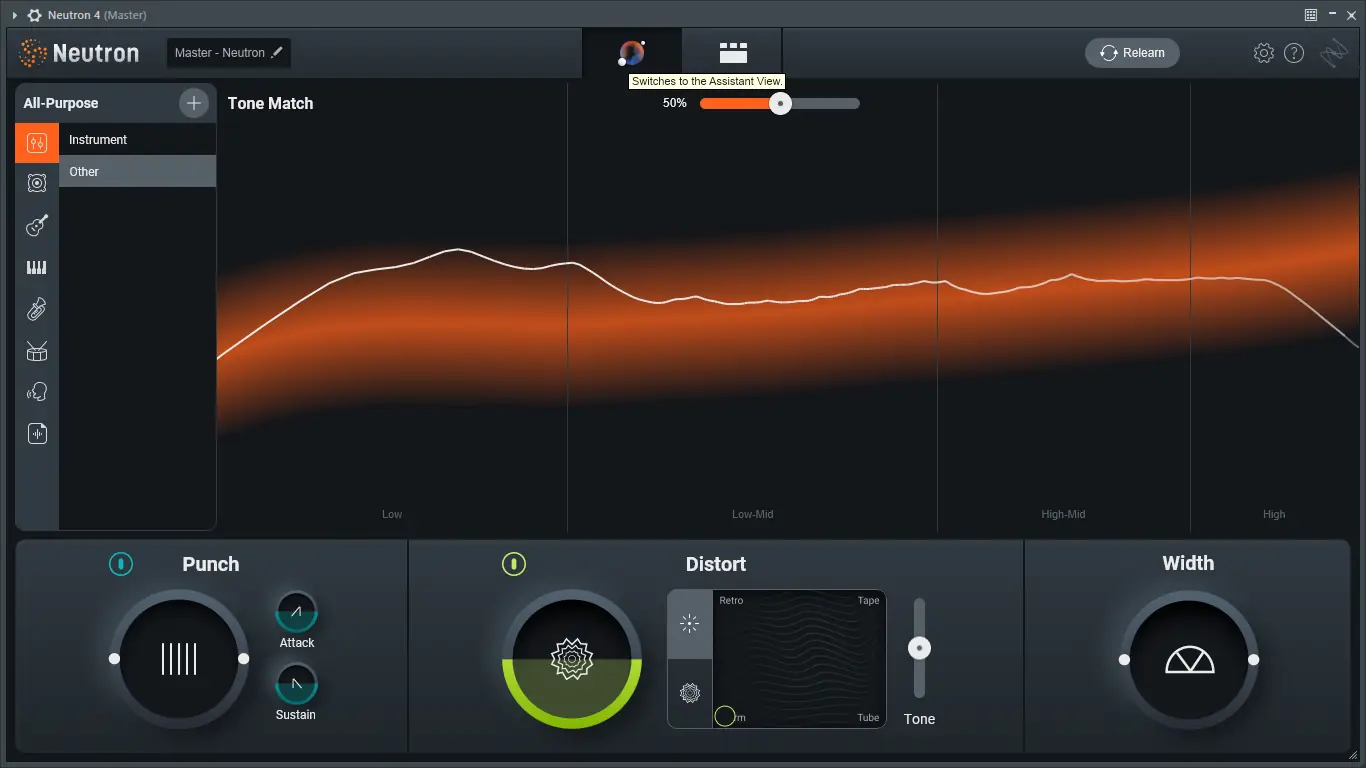Viewport: 1366px width, 768px height.
Task: Click the Distort main dial
Action: (x=572, y=659)
